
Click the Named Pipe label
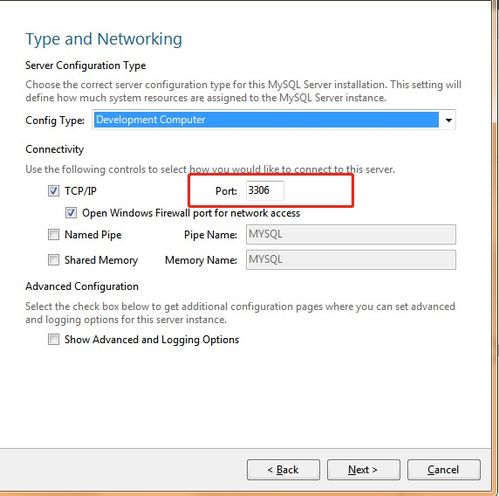tap(93, 235)
